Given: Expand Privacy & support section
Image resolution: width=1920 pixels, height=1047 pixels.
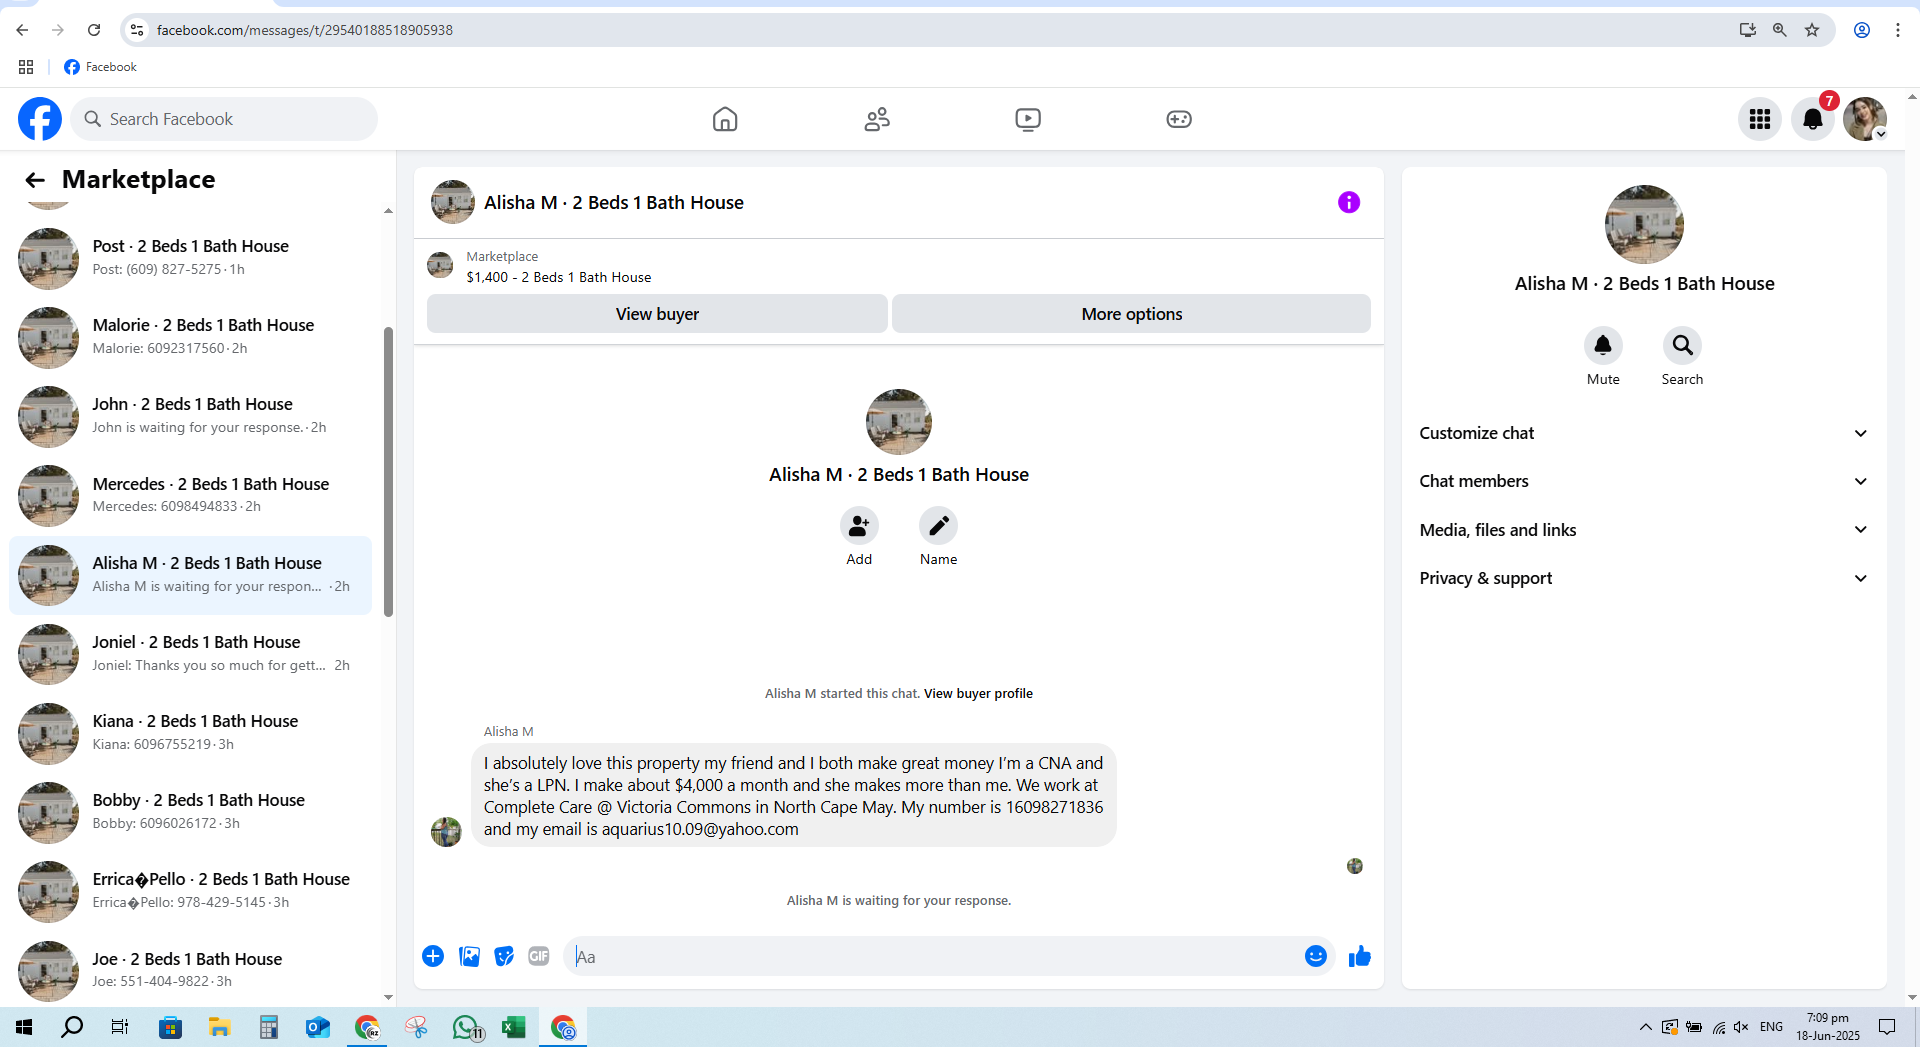Looking at the screenshot, I should click(x=1644, y=579).
